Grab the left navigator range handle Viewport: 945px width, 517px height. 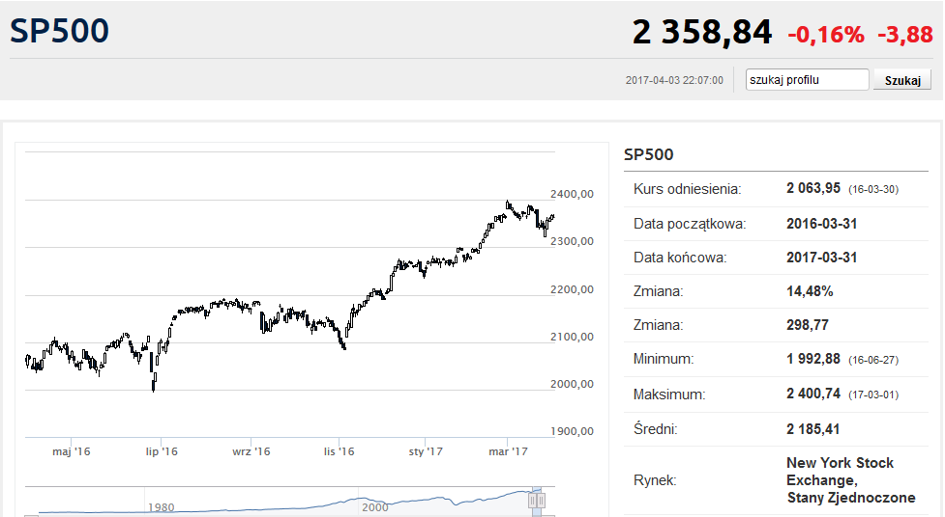click(x=533, y=500)
